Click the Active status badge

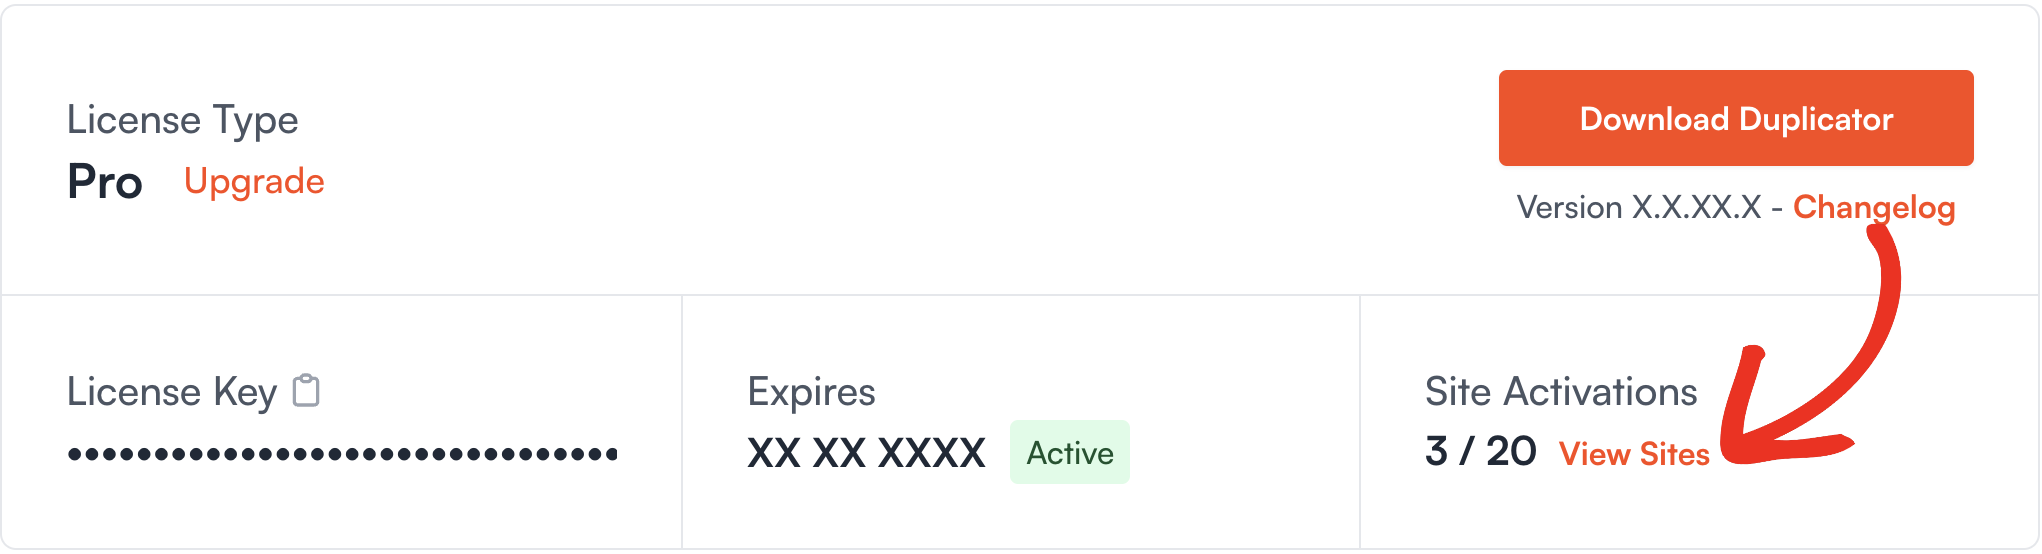pyautogui.click(x=1070, y=453)
